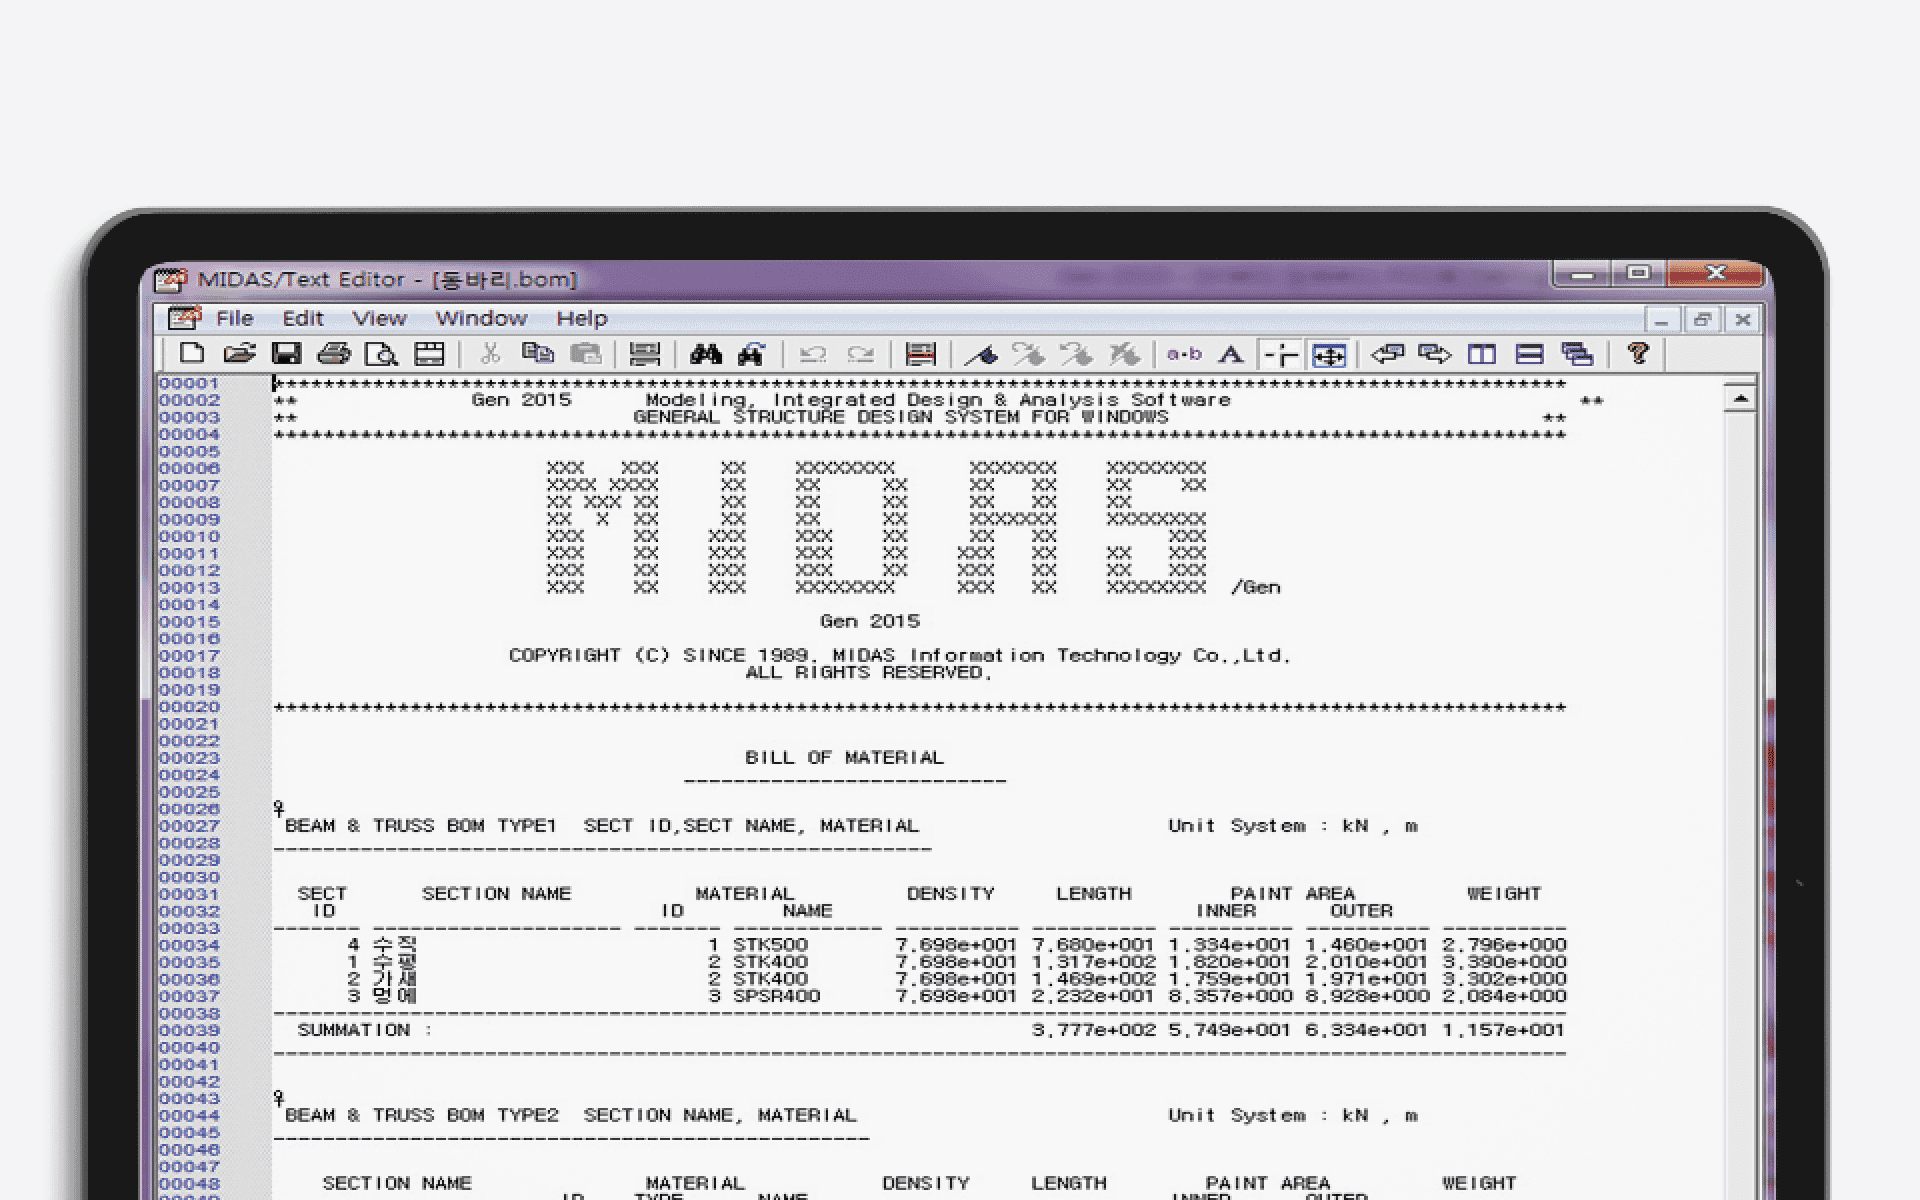Click the COPYRIGHT (C) SINCE 1989 line

tap(900, 656)
